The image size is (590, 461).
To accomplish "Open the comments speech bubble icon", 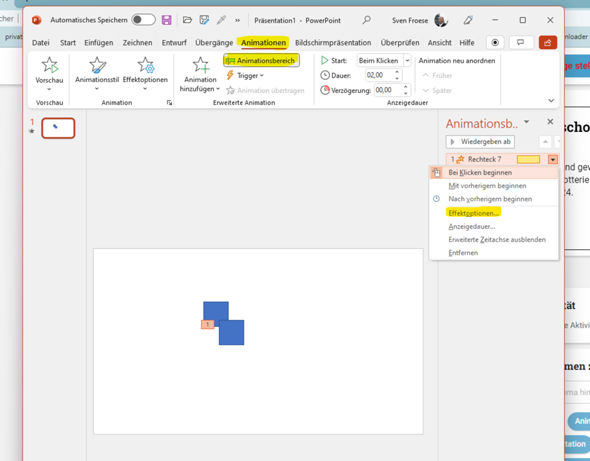I will [x=521, y=43].
